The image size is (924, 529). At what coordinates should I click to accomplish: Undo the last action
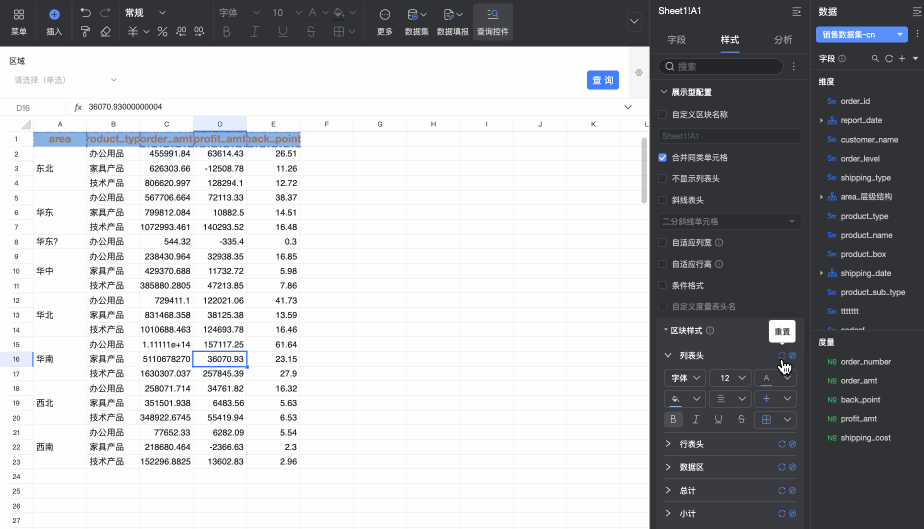click(x=85, y=12)
